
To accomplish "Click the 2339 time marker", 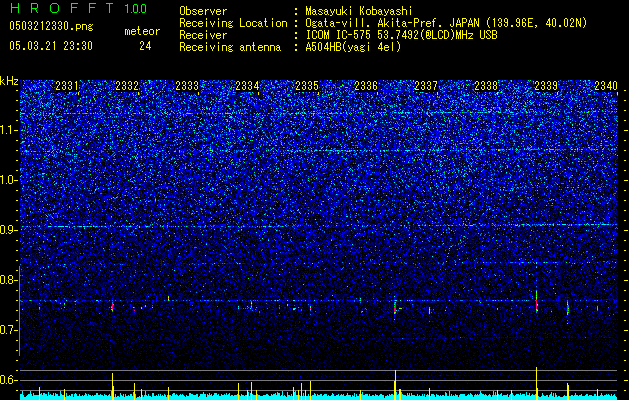I will (x=546, y=86).
